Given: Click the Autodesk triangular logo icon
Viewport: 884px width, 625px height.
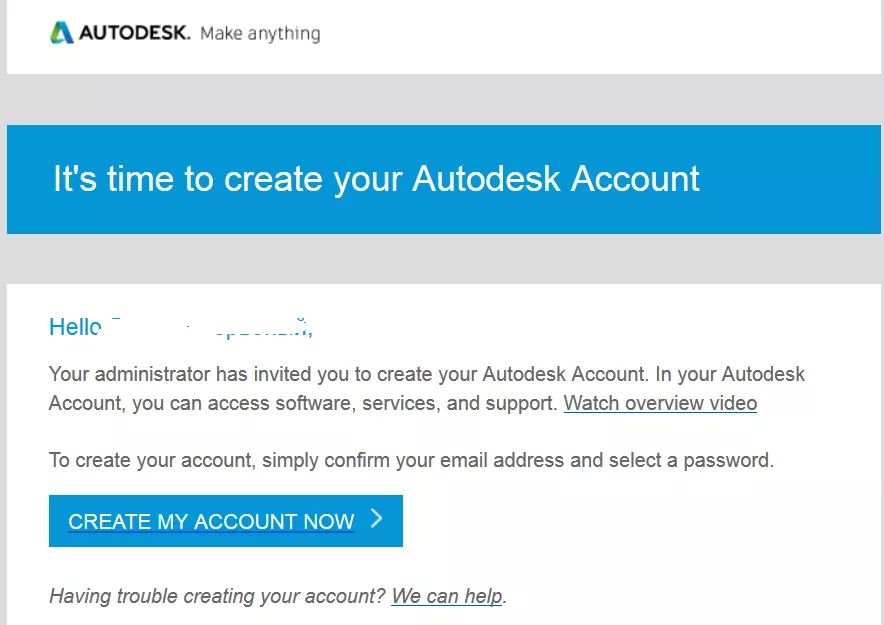Looking at the screenshot, I should tap(61, 33).
